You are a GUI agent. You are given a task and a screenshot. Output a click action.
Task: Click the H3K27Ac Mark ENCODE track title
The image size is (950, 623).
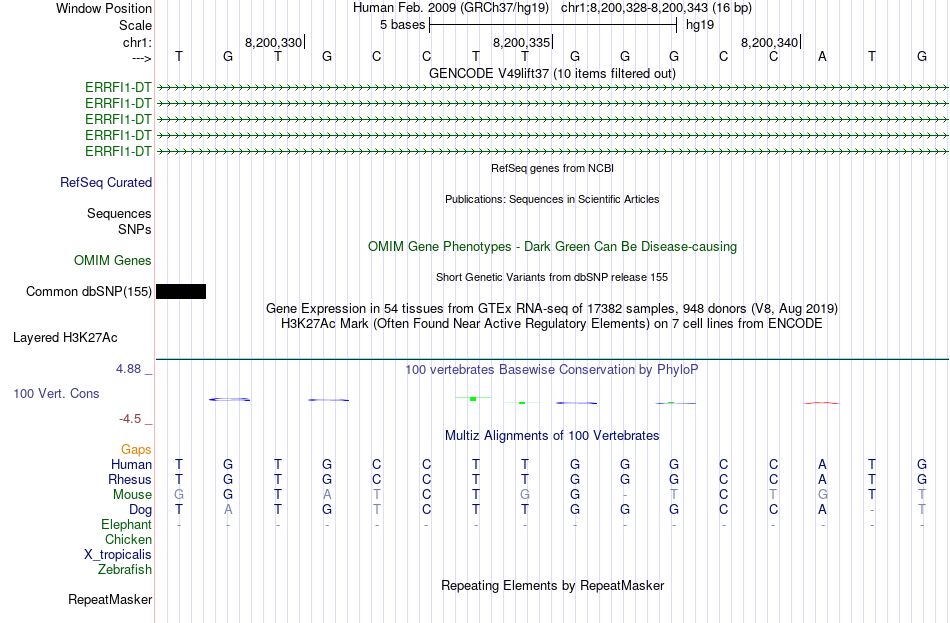[552, 324]
